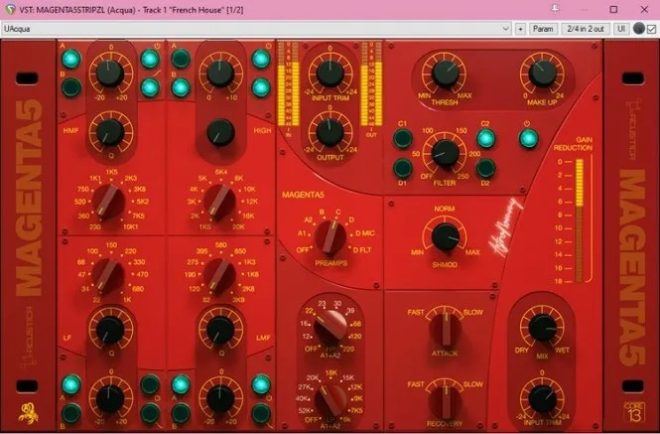Click the A1+A2 low-pass filter selector

330,400
